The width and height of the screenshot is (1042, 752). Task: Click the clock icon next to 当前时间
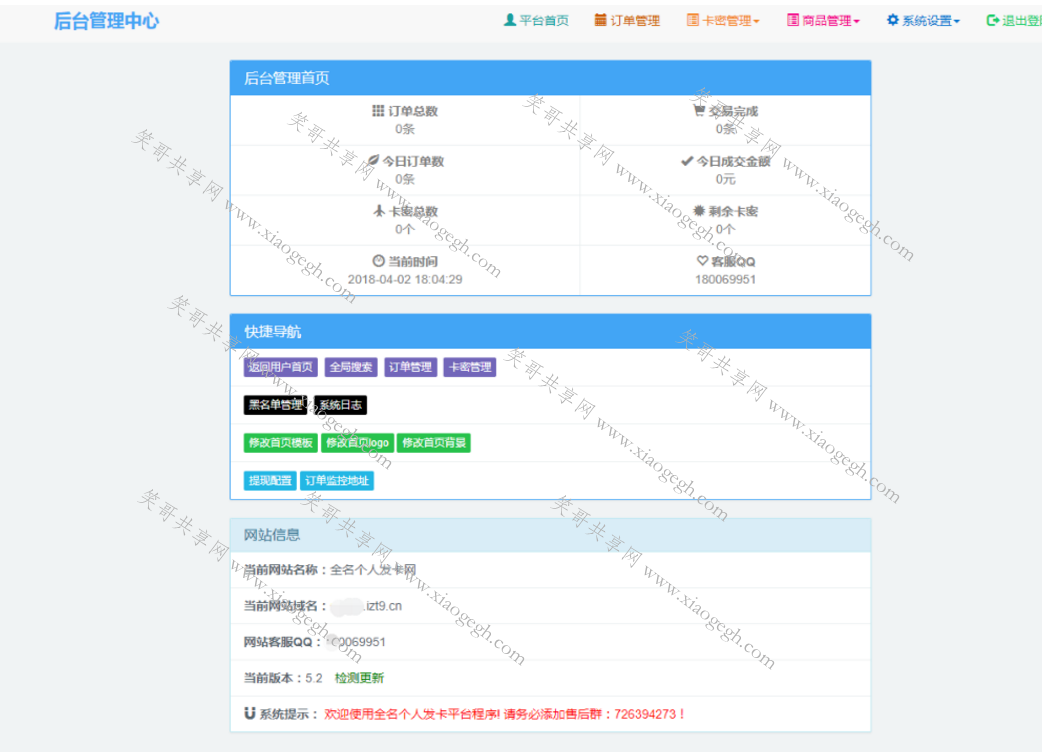click(x=378, y=260)
